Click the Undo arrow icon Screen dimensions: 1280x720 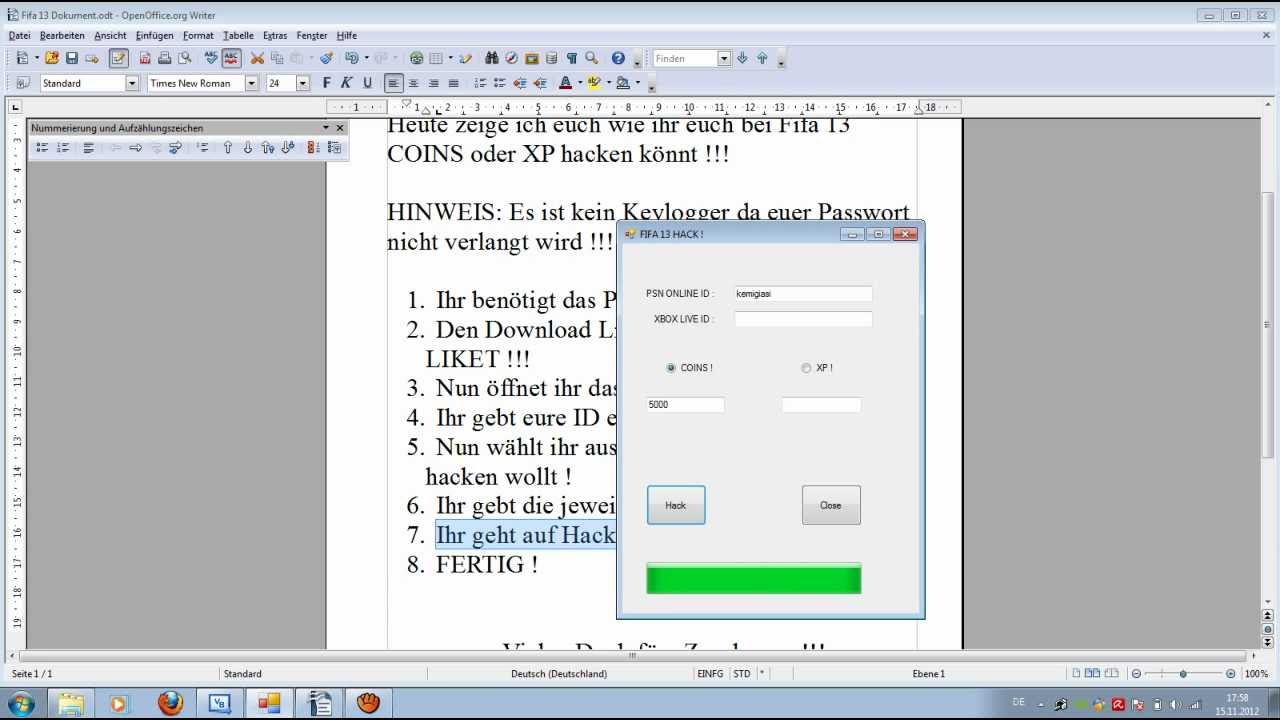pyautogui.click(x=351, y=58)
